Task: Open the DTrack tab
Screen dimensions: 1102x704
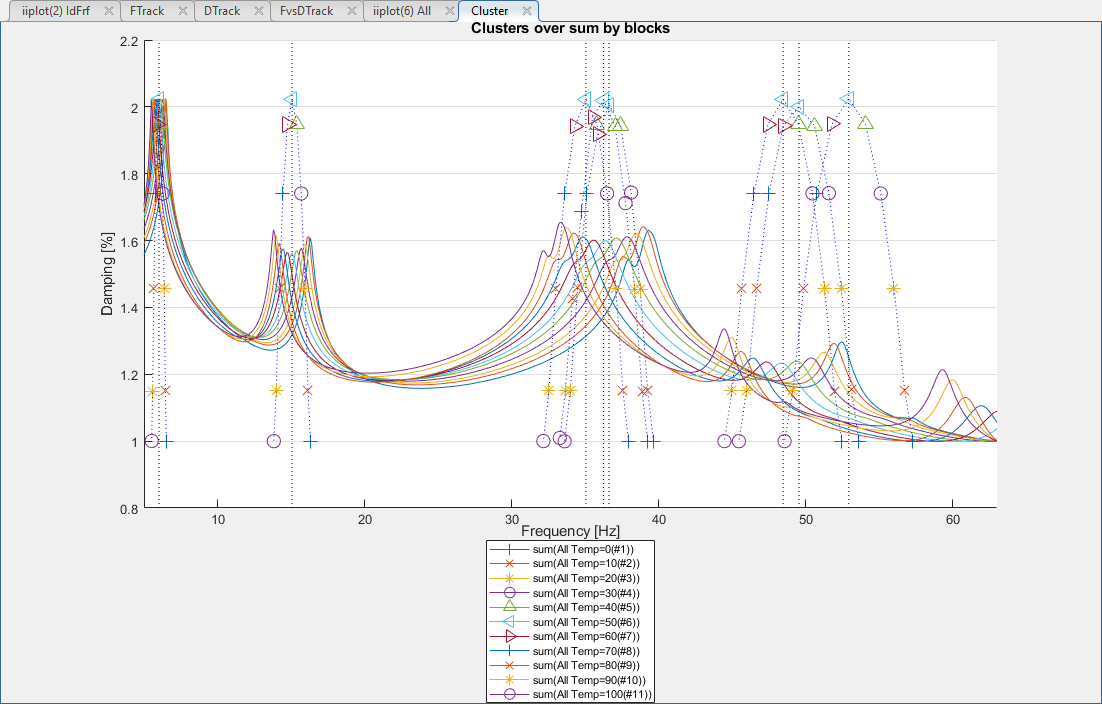Action: tap(221, 10)
